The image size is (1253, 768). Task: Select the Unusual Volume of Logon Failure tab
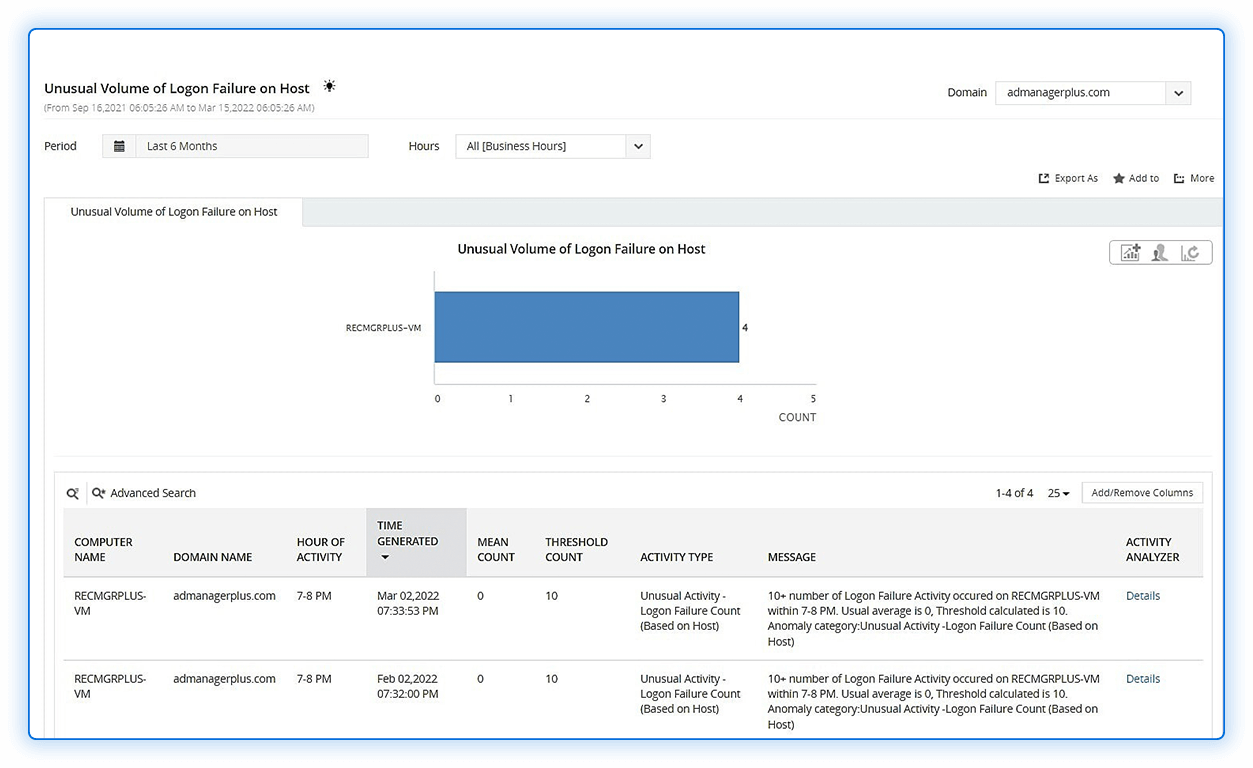[174, 212]
